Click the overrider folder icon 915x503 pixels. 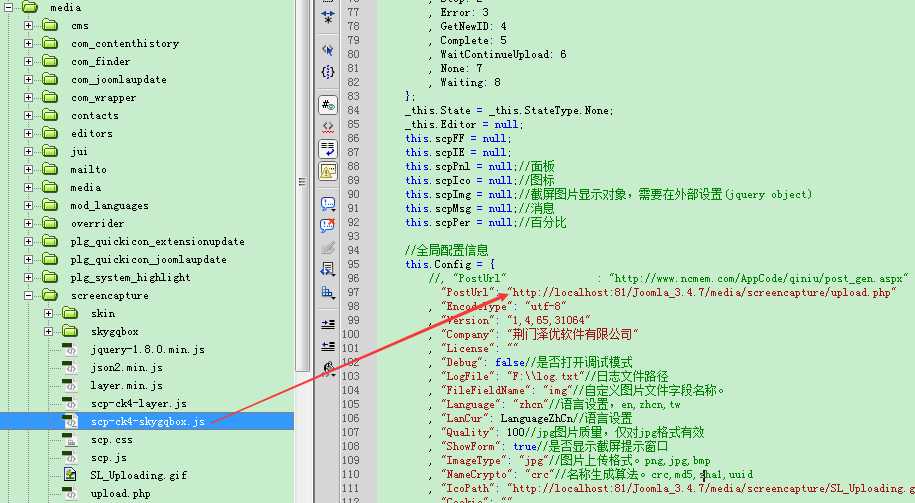(x=50, y=223)
